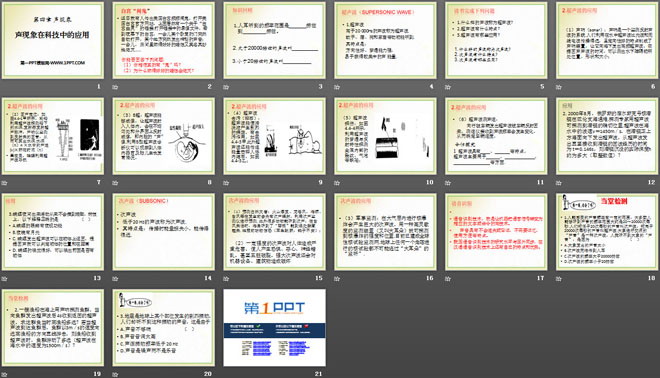This screenshot has width=660, height=378.
Task: Select slide 20 thumbnail
Action: 164,327
